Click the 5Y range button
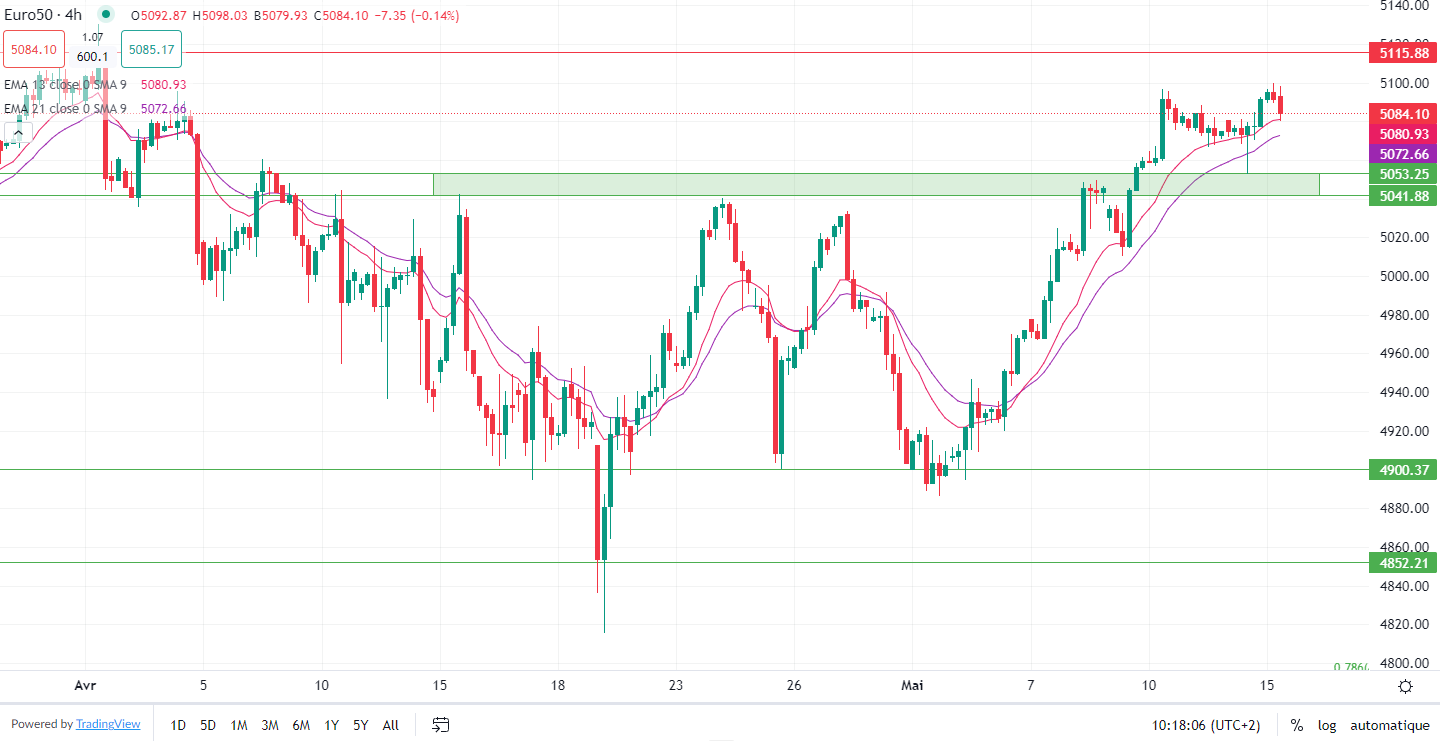 coord(361,725)
